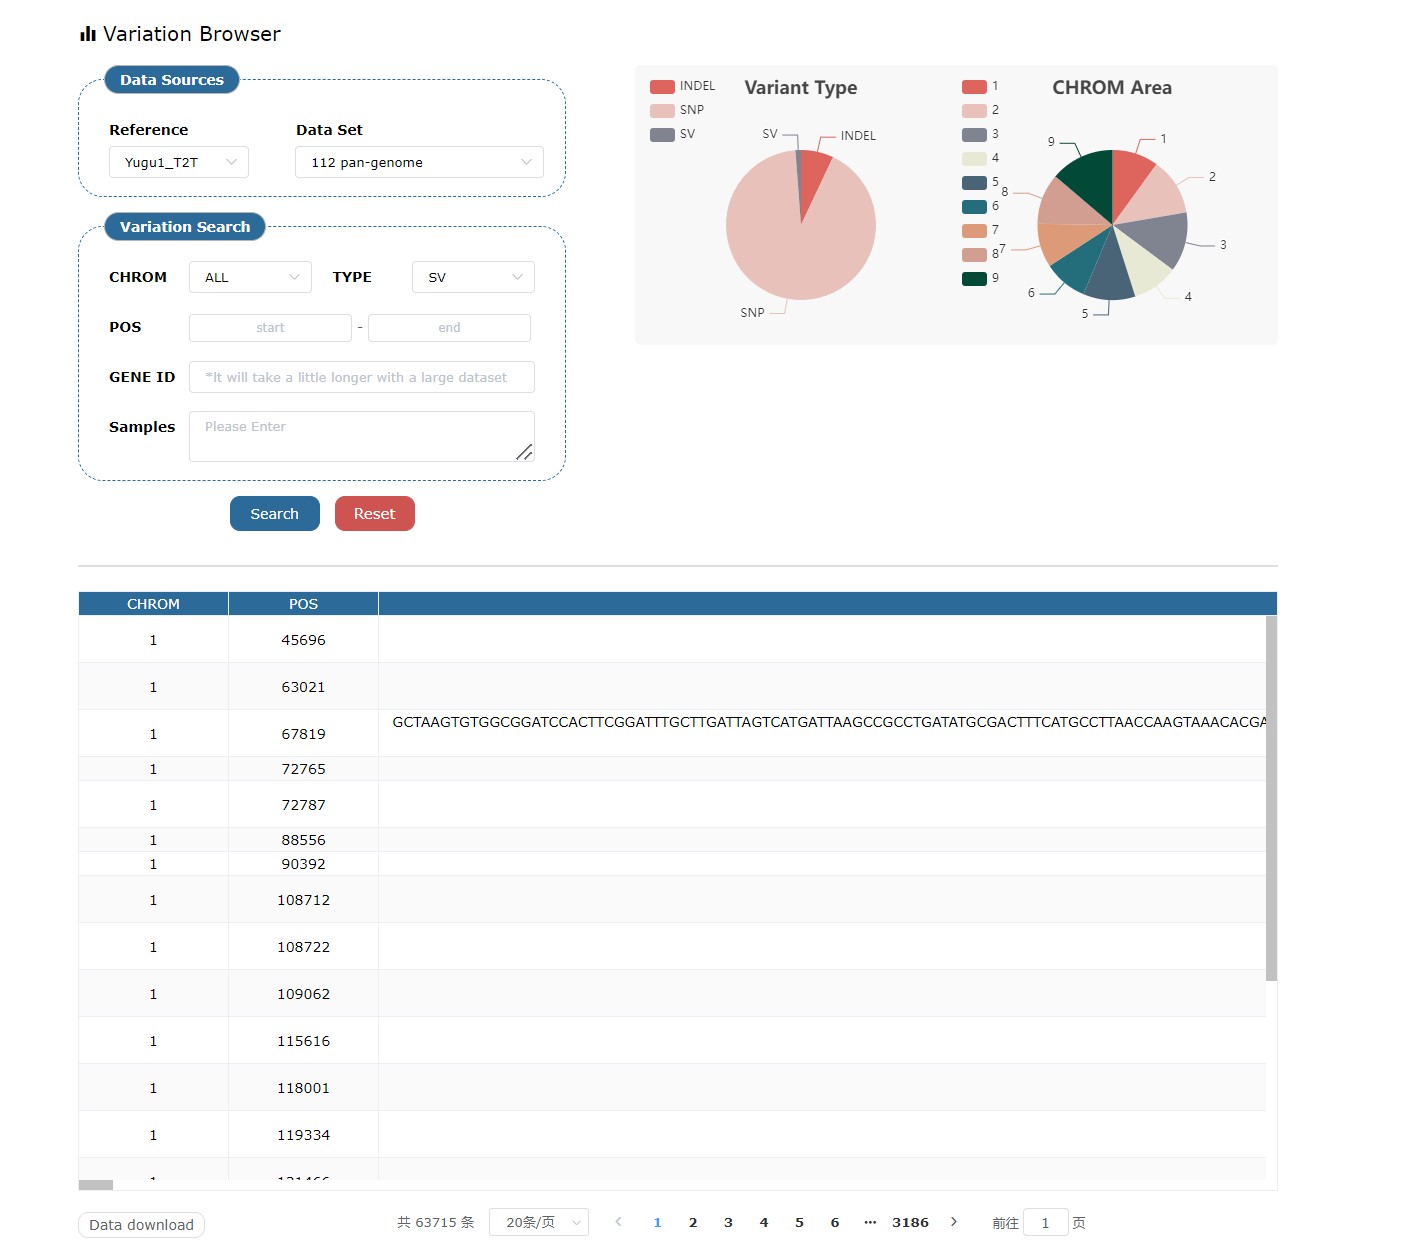Click the GCTAAGTGTGGCGGATCC sequence cell

[x=822, y=733]
